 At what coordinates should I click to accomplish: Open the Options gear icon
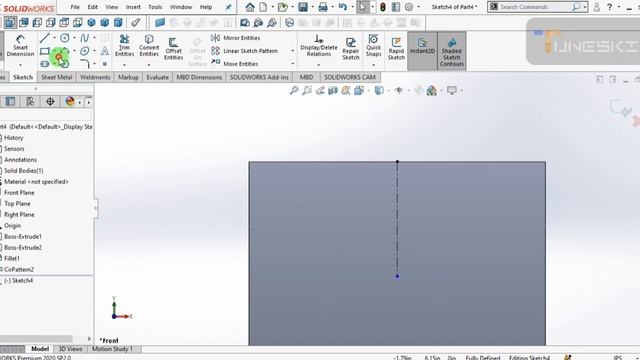click(x=409, y=7)
